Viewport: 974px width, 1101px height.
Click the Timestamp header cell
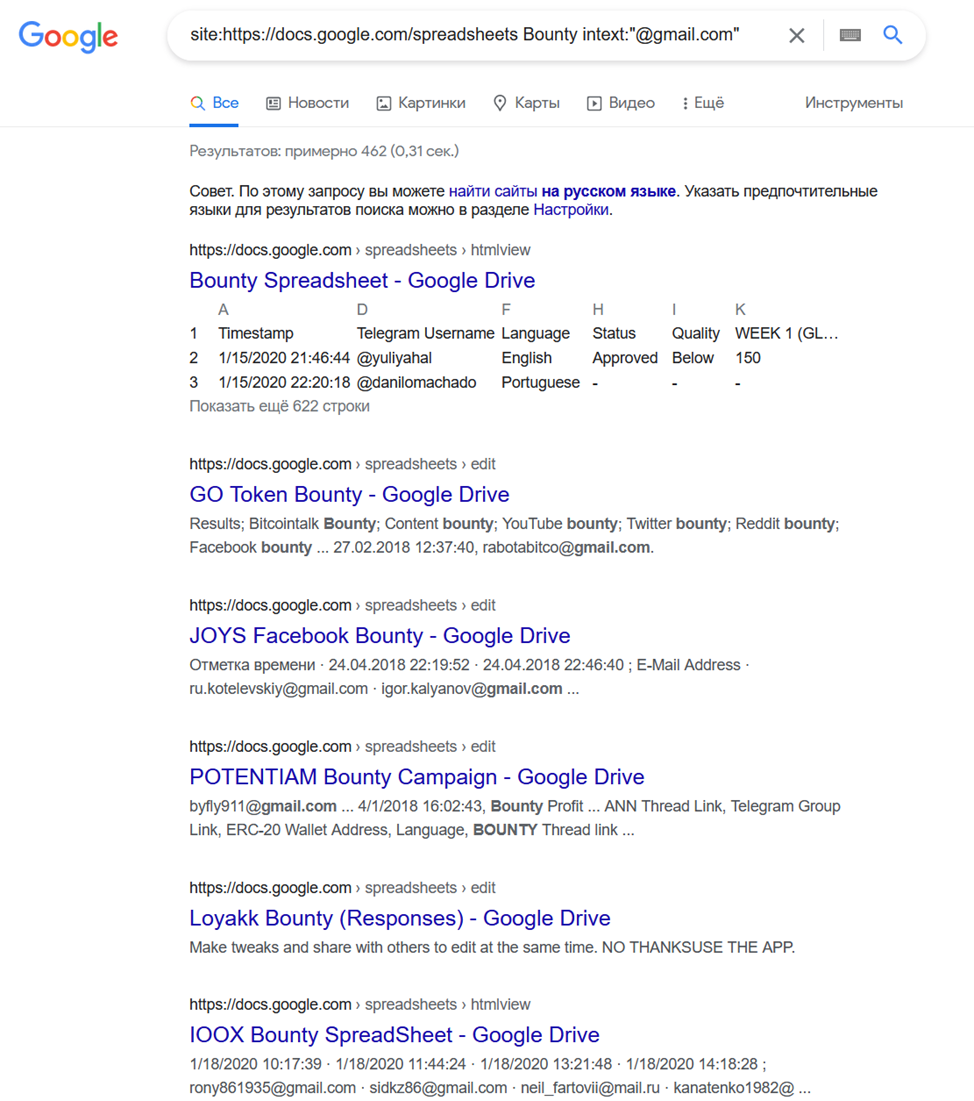pos(256,334)
